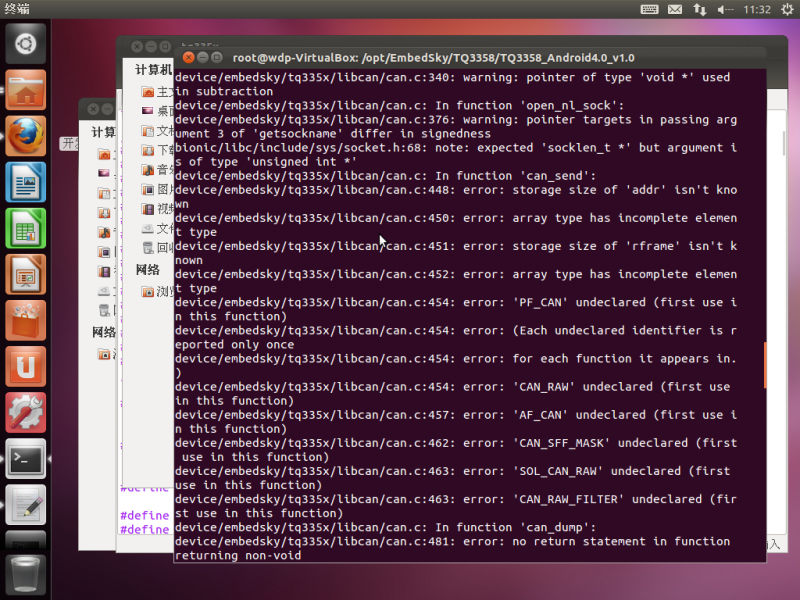Image resolution: width=800 pixels, height=600 pixels.
Task: Open the session power gear menu
Action: (x=785, y=9)
